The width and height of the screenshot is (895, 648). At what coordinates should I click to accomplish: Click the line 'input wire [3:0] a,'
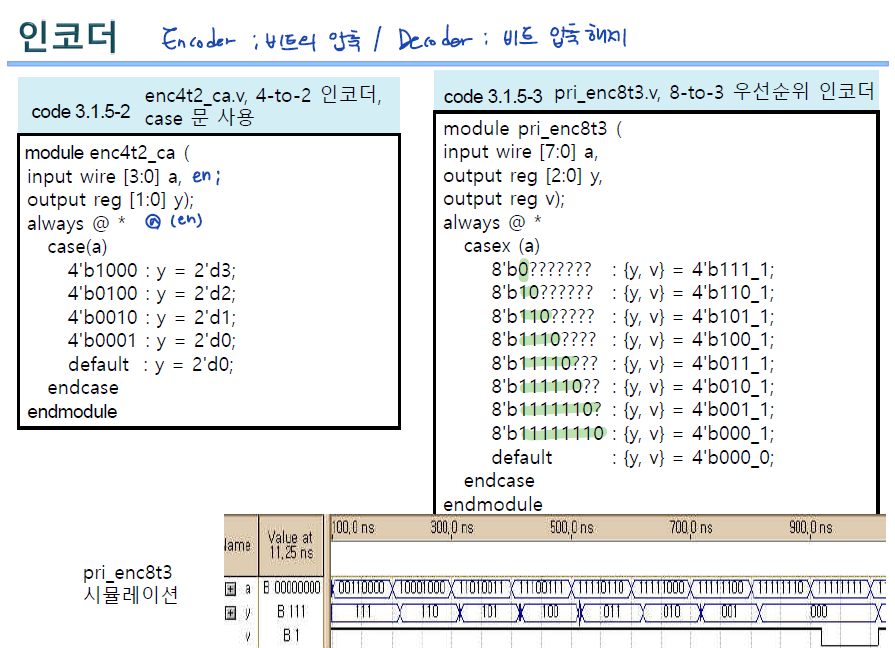pyautogui.click(x=104, y=177)
